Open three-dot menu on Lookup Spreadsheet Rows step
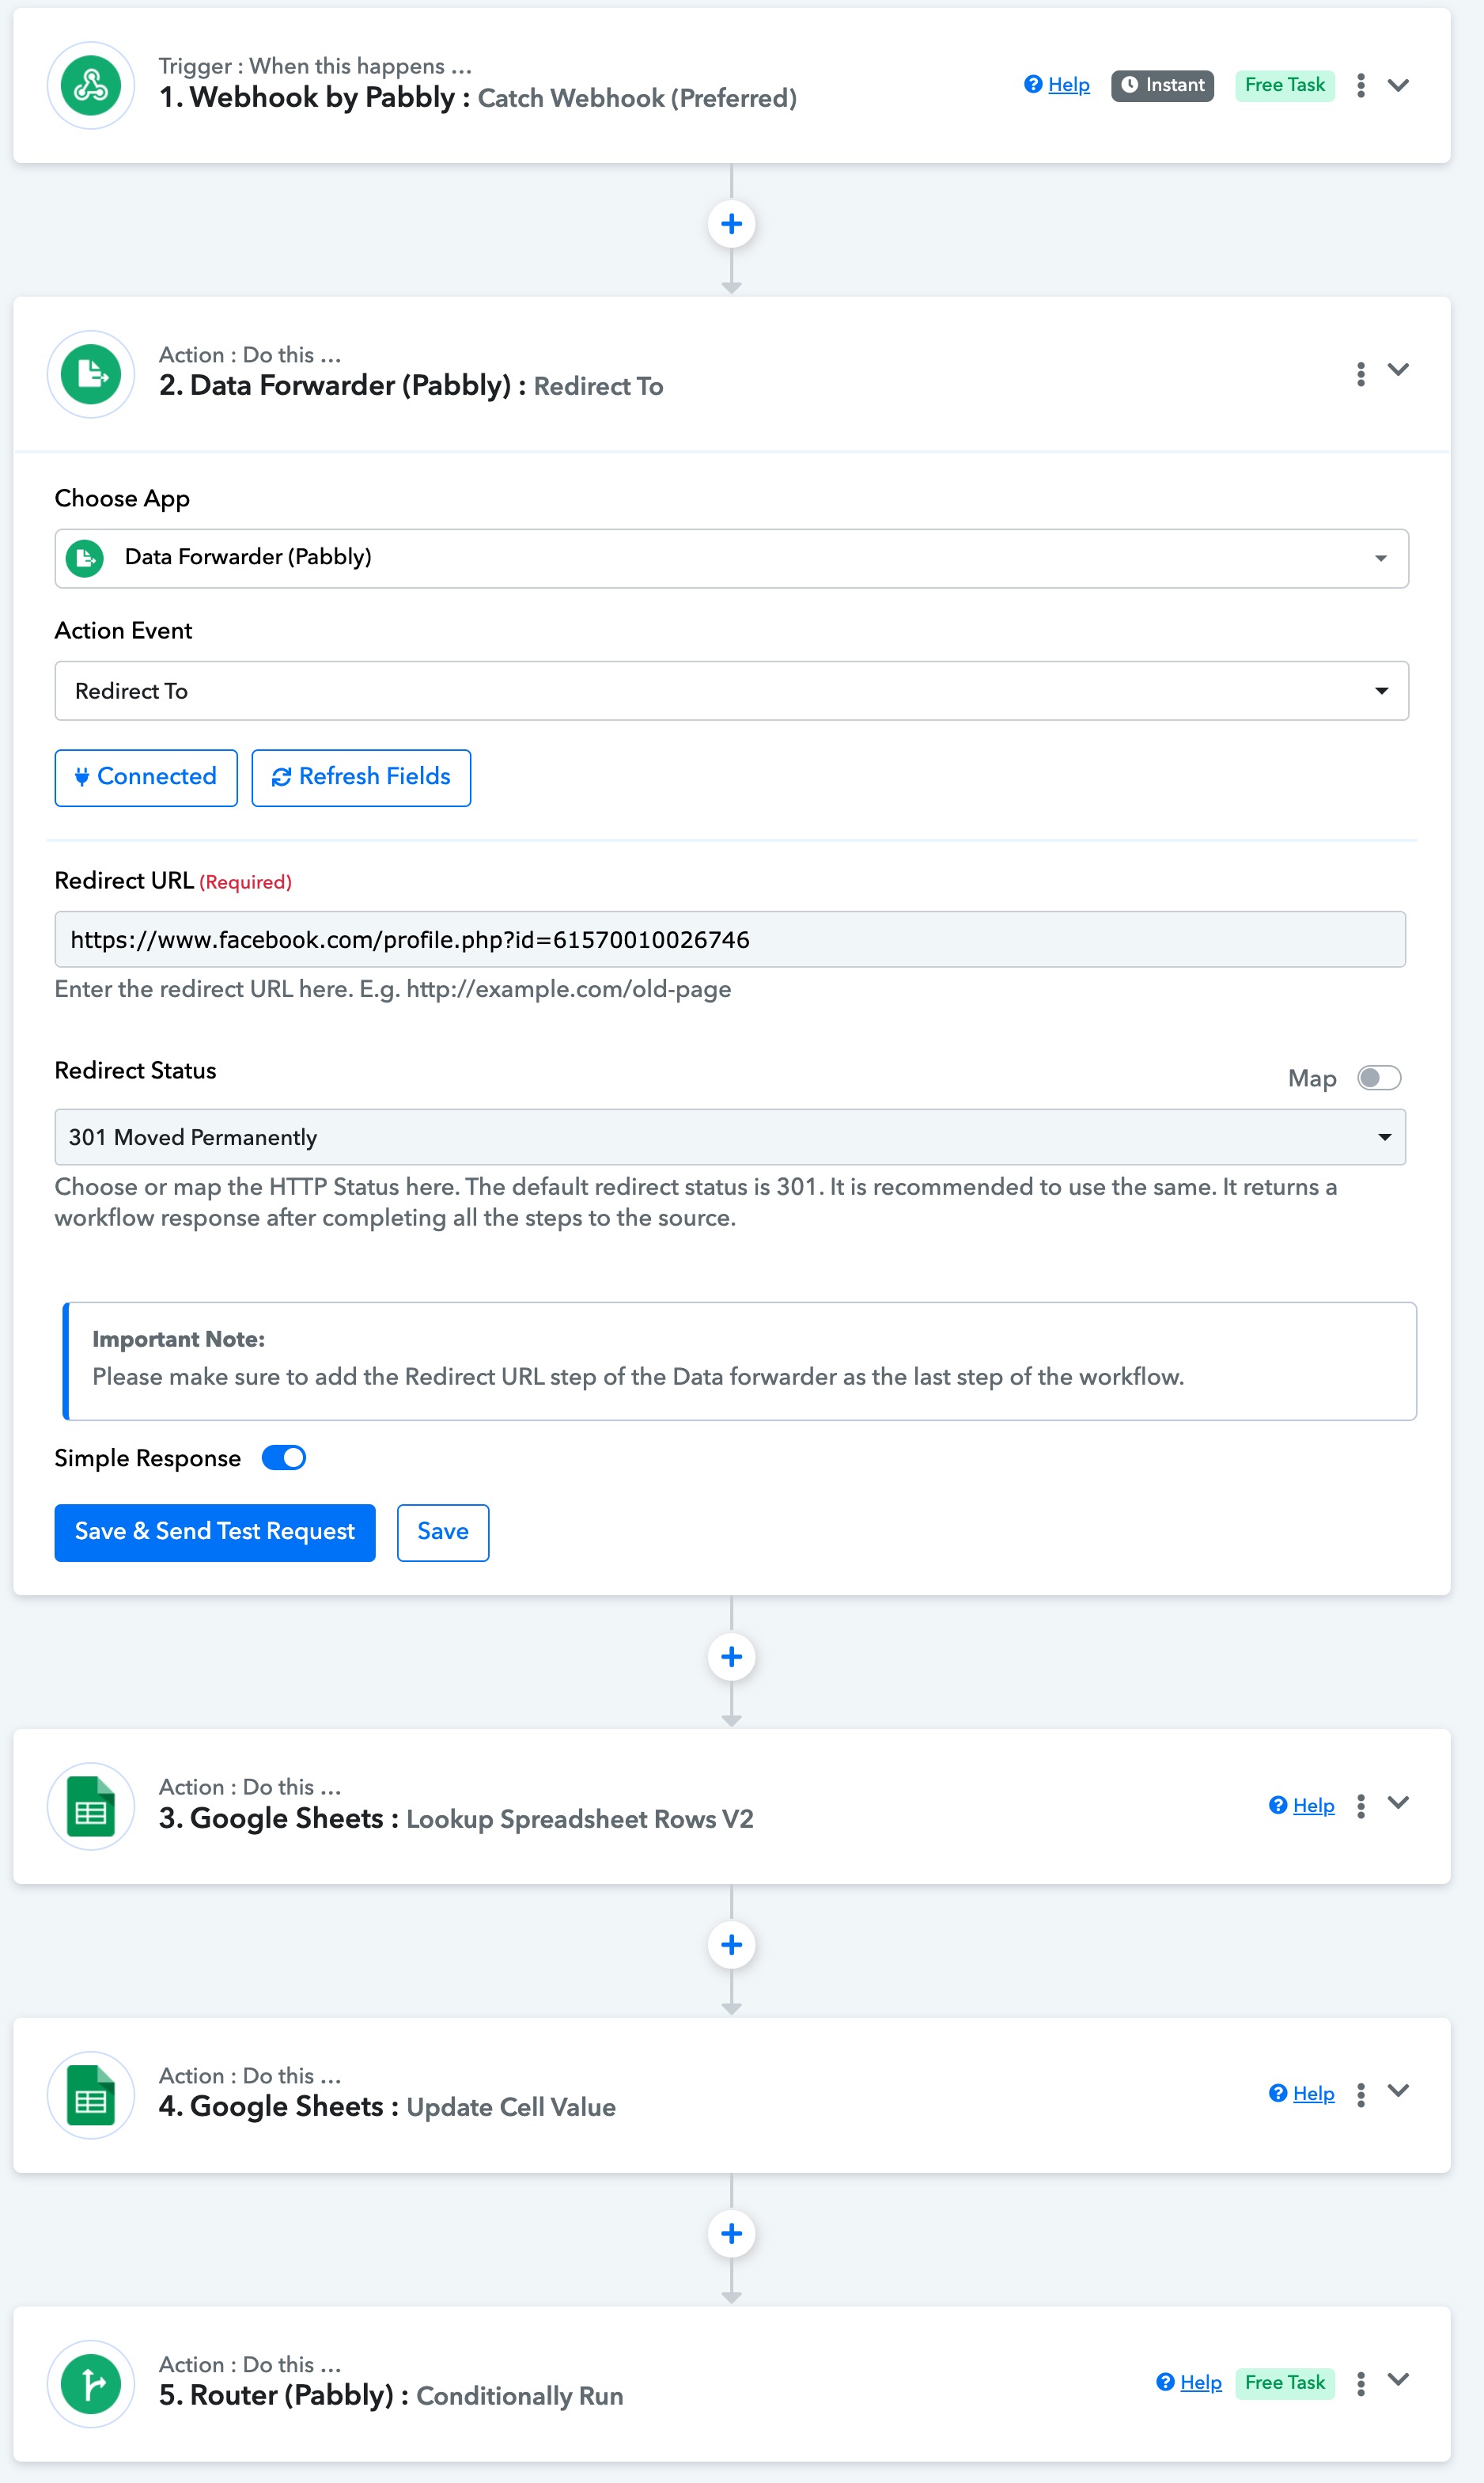This screenshot has width=1484, height=2483. 1360,1805
